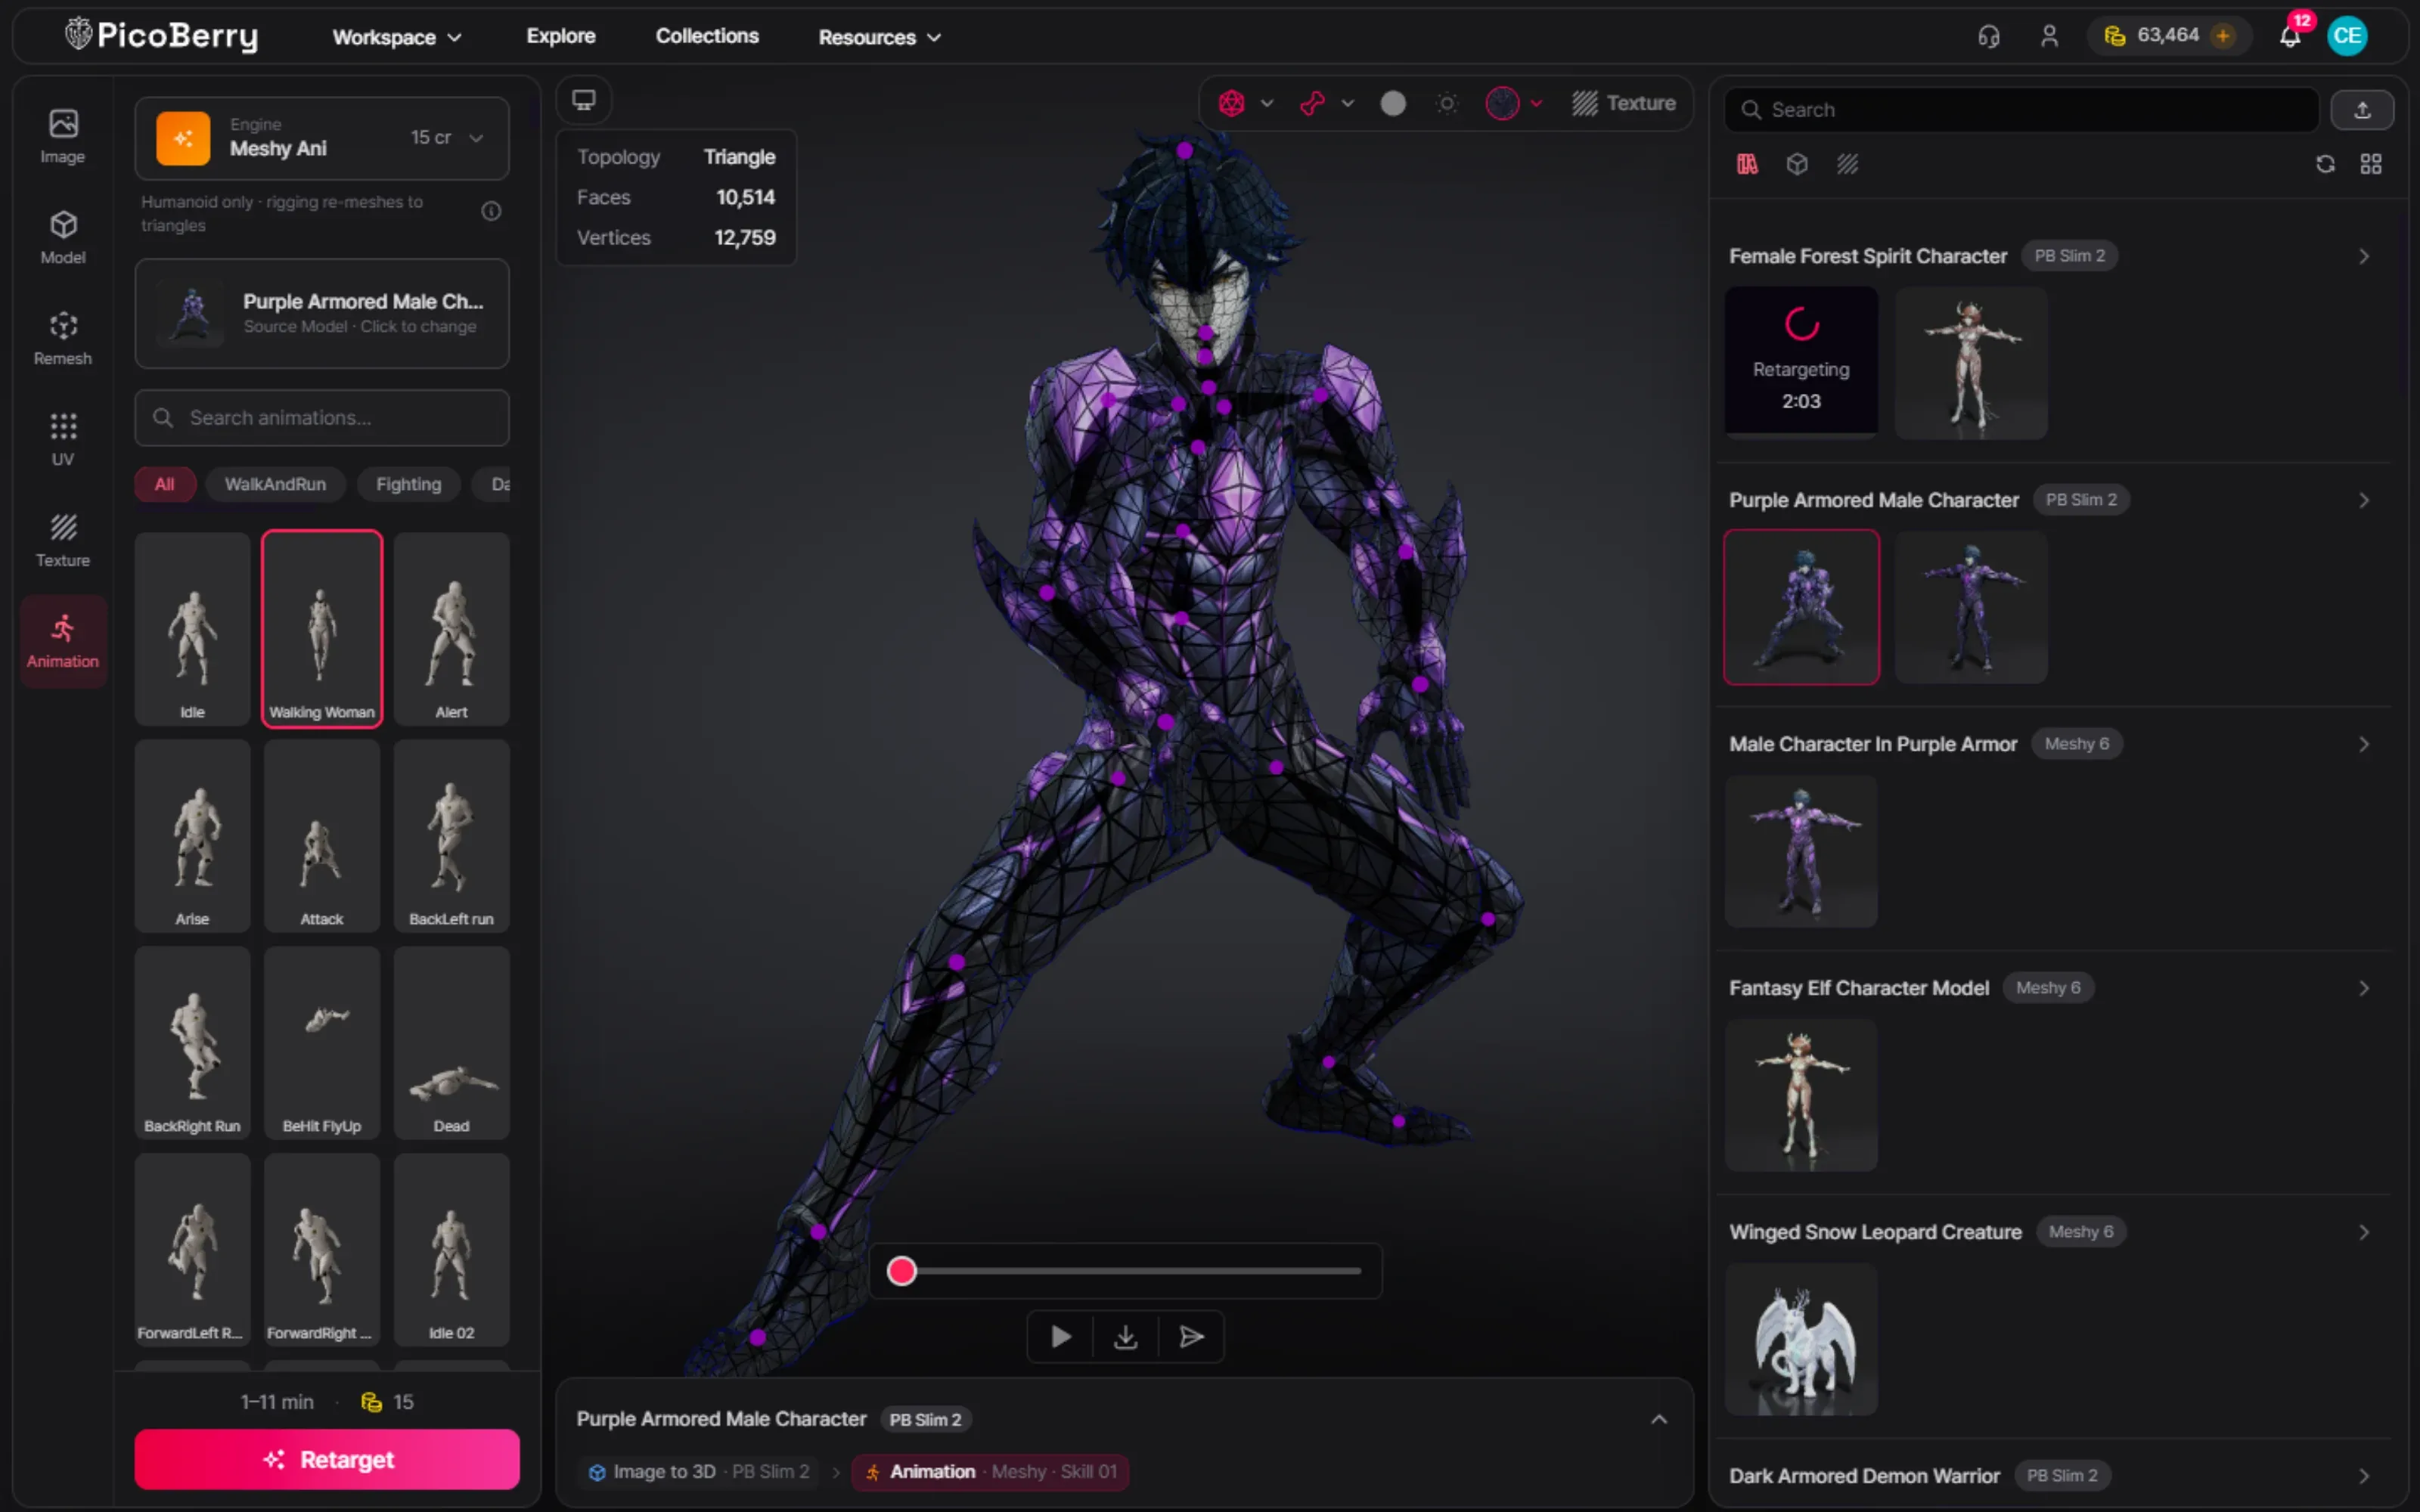Expand Purple Armored Male Character group chevron
Image resolution: width=2420 pixels, height=1512 pixels.
(2364, 500)
